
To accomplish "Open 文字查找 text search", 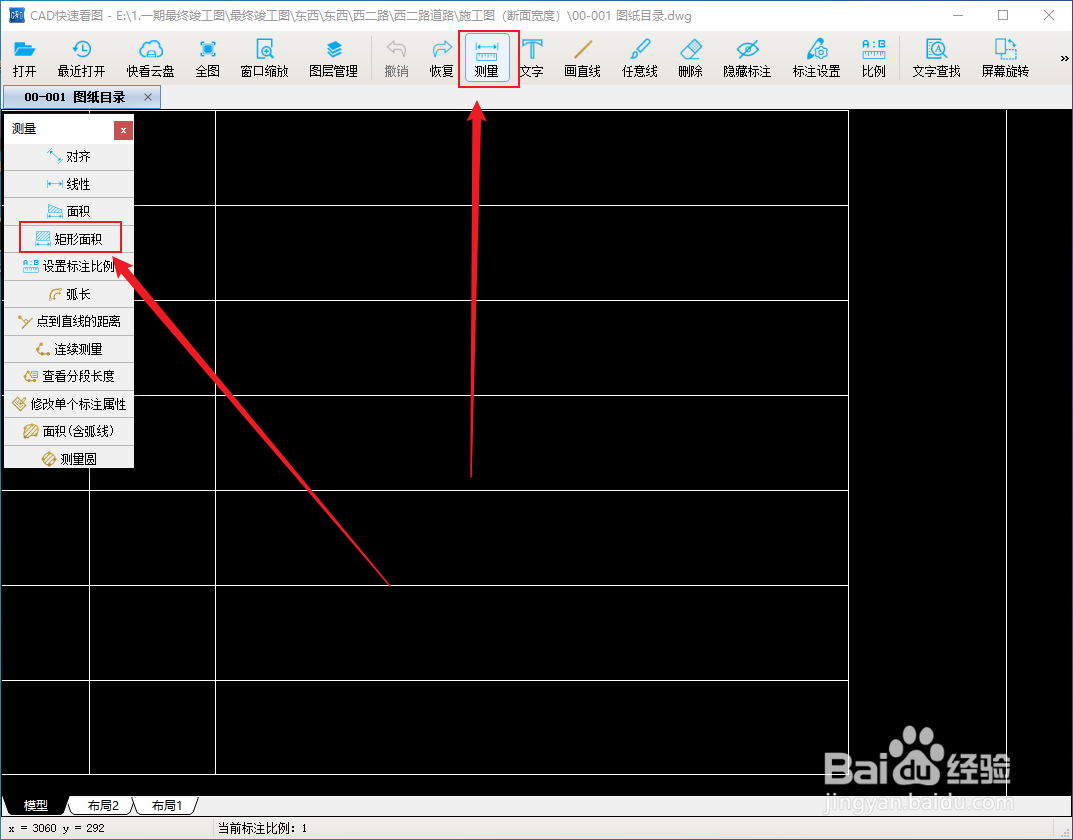I will [936, 58].
